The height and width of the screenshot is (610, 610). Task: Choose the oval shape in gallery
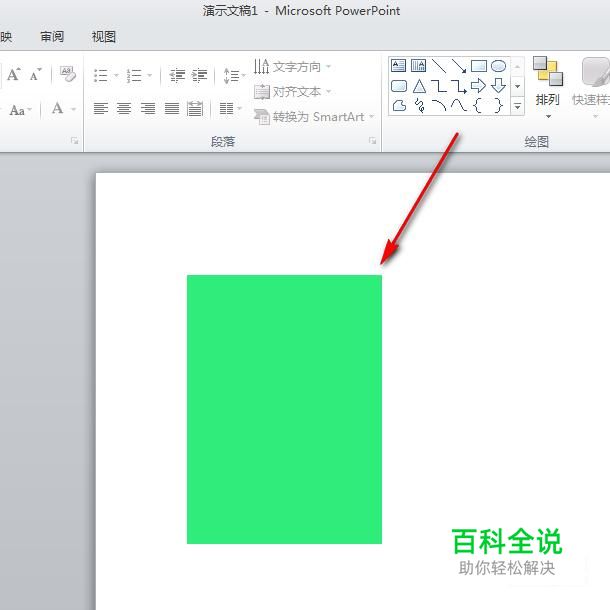(498, 66)
